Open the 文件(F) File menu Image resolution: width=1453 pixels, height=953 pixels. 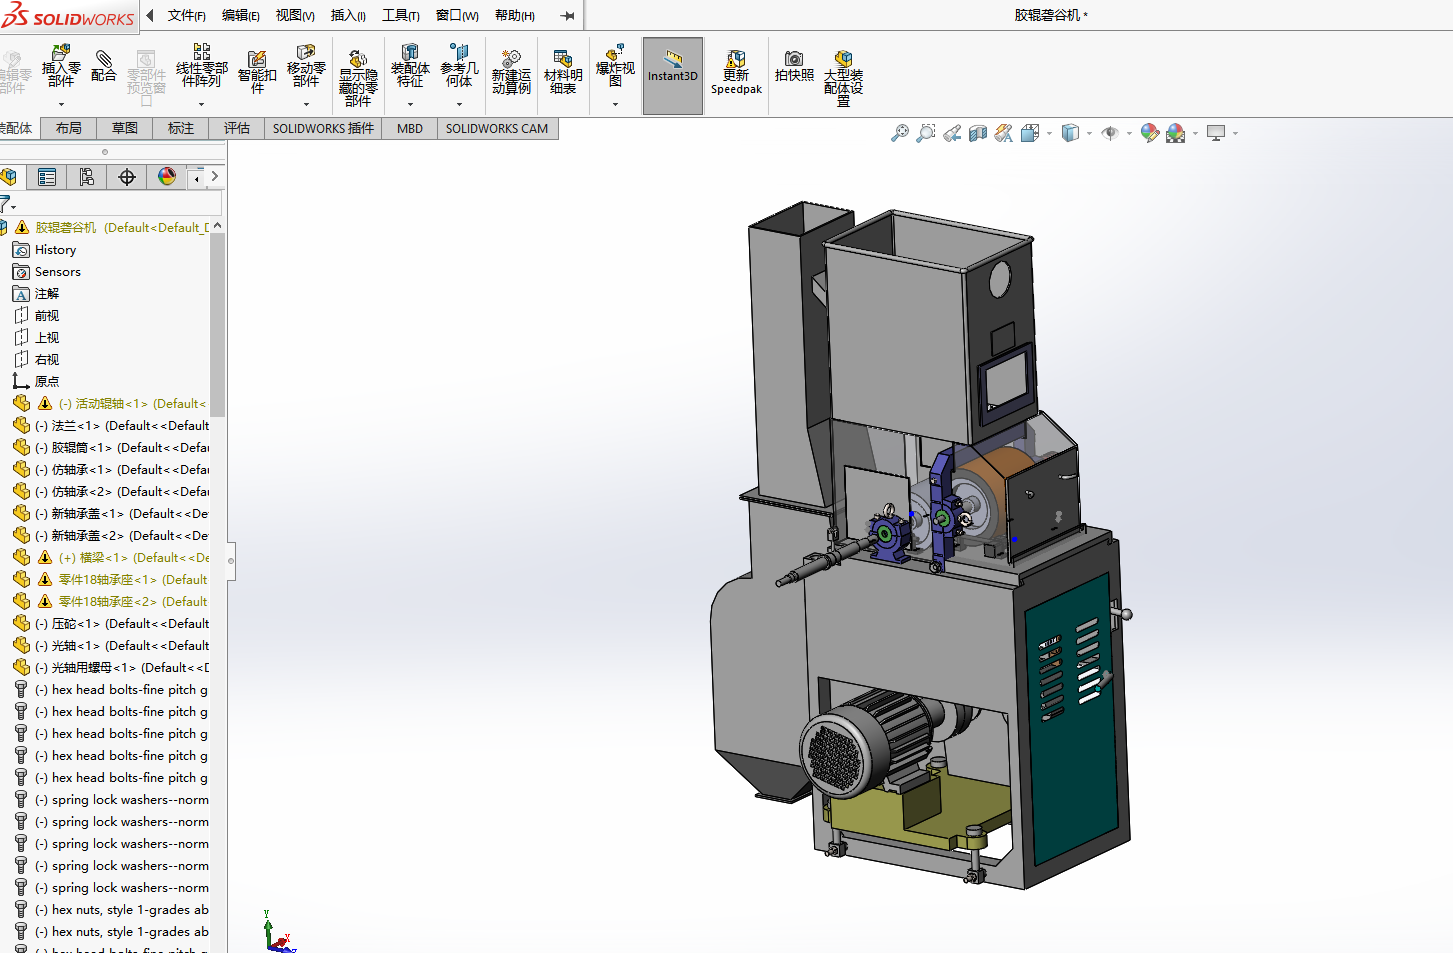186,15
